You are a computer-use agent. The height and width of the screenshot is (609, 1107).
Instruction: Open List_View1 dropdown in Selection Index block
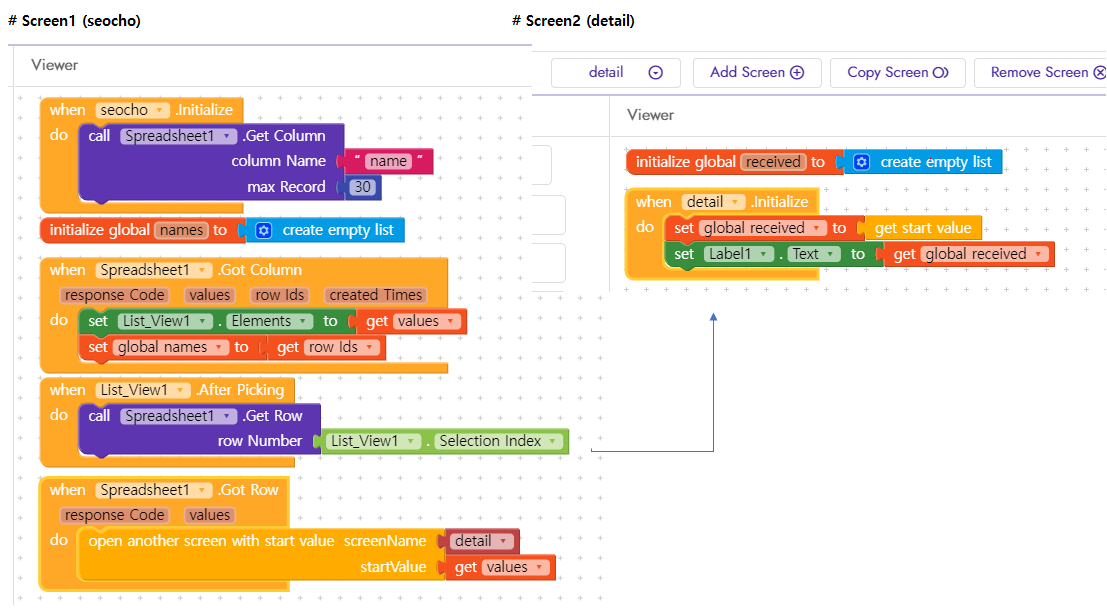point(373,442)
